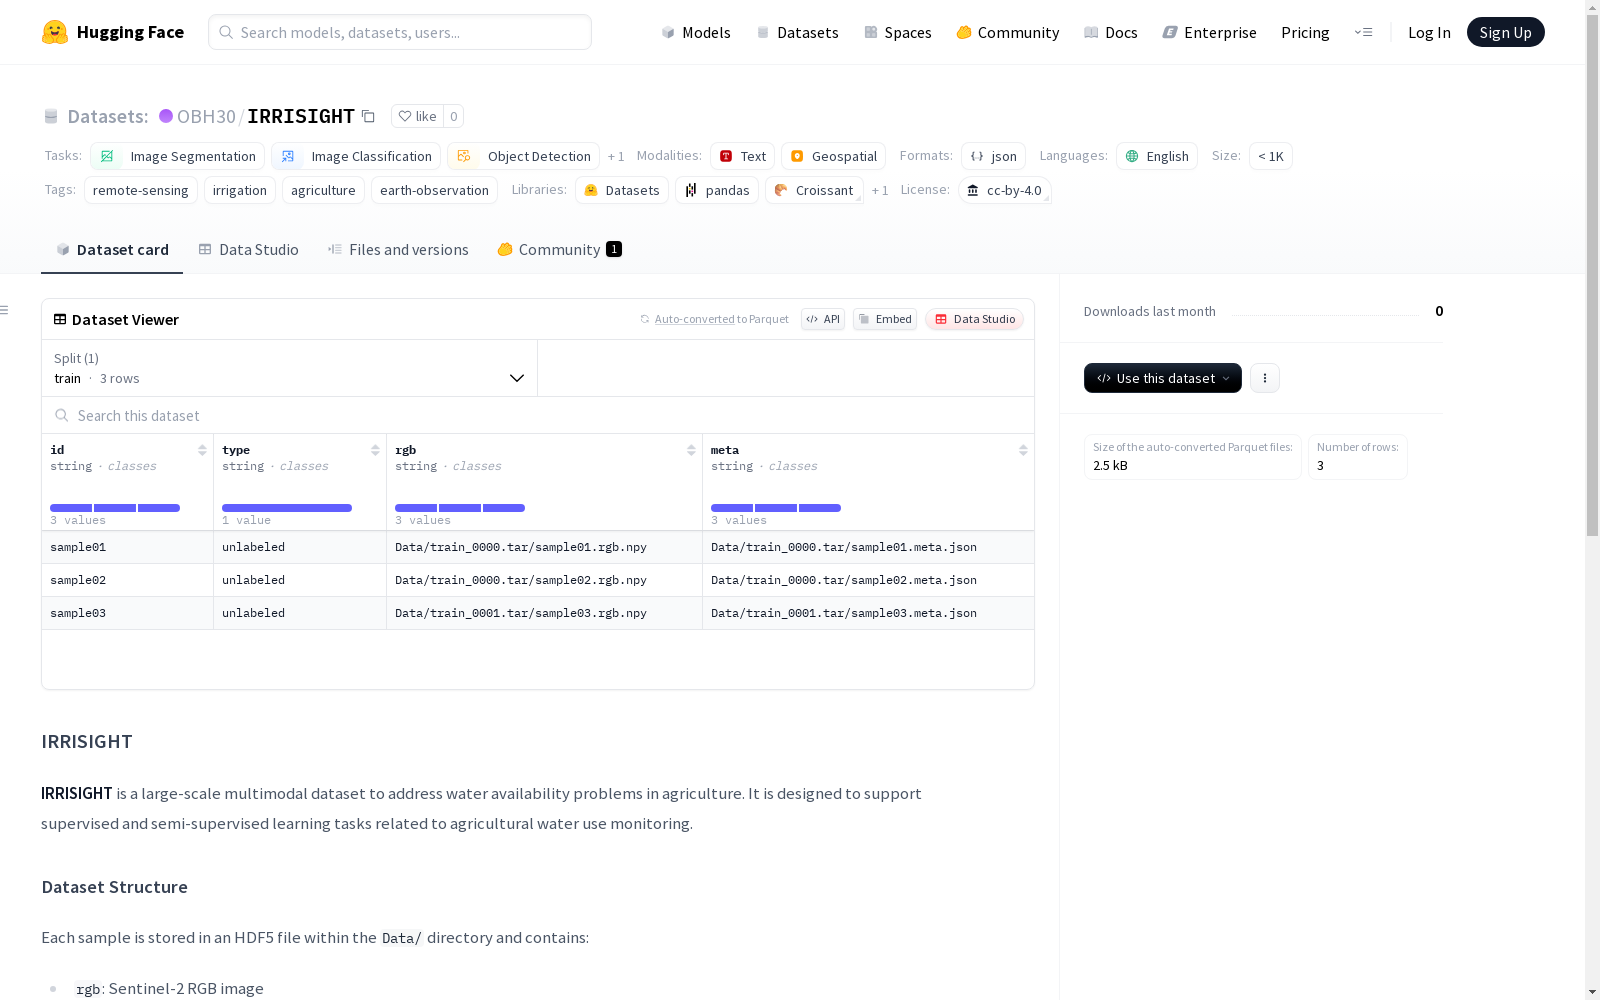Click the < 1K size tag
1600x1000 pixels.
click(x=1271, y=156)
